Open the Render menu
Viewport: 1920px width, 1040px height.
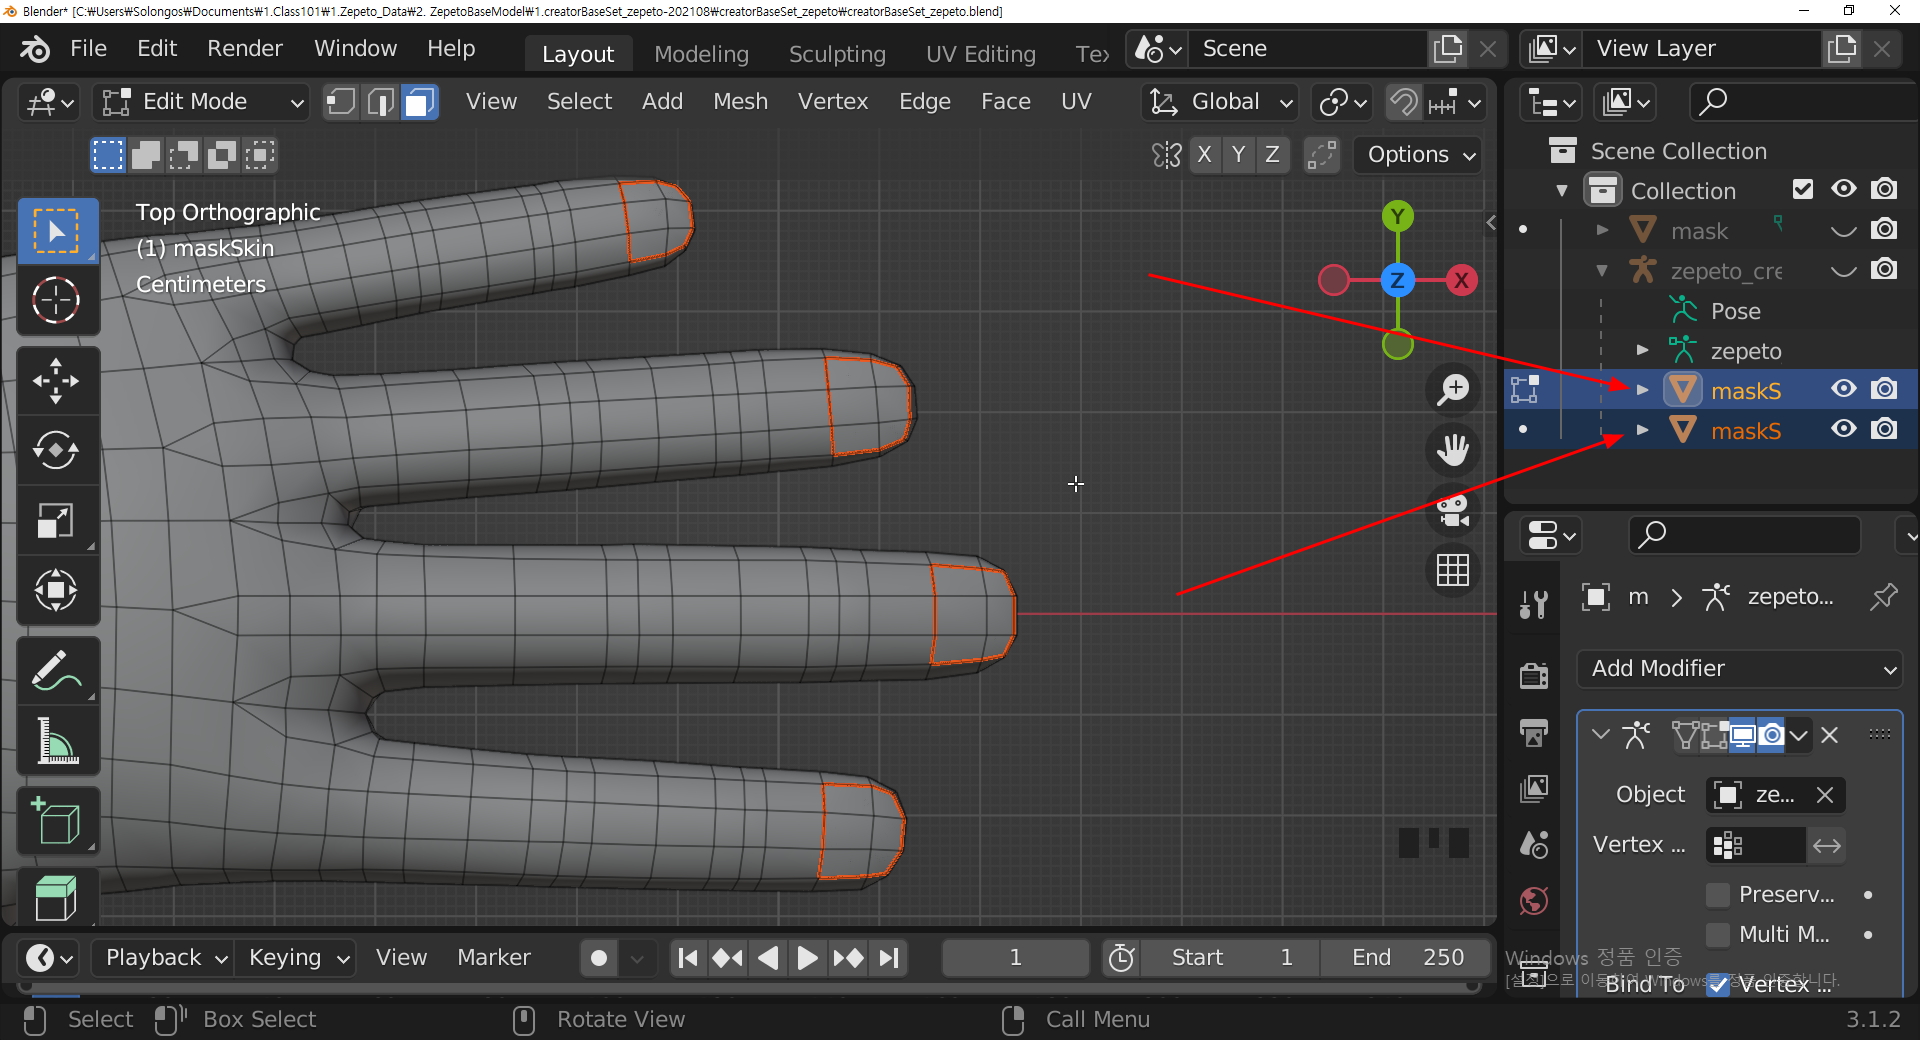pyautogui.click(x=244, y=48)
